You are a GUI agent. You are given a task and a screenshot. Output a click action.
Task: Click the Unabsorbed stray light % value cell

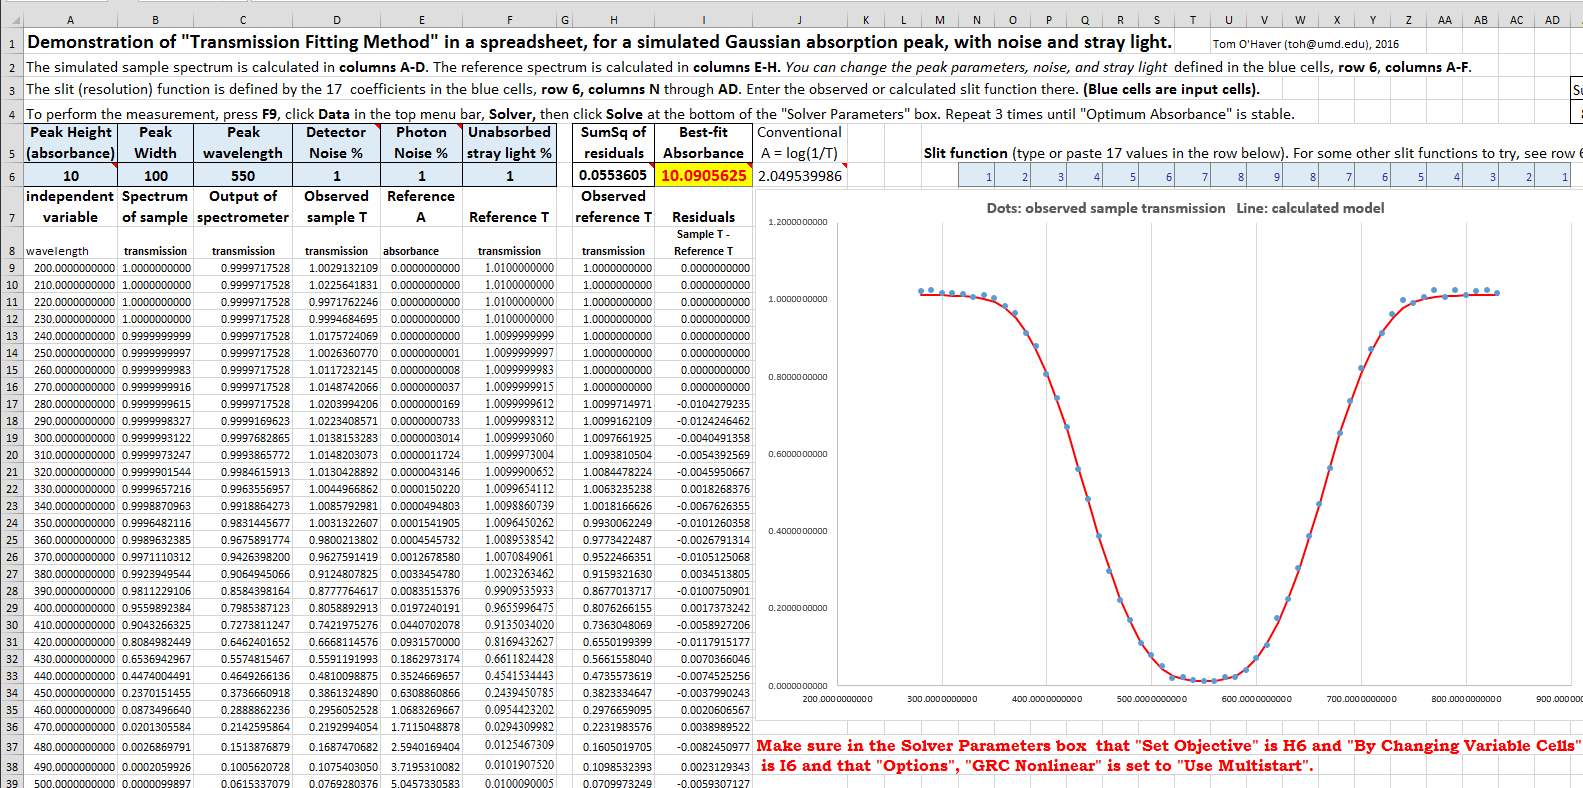(x=509, y=176)
